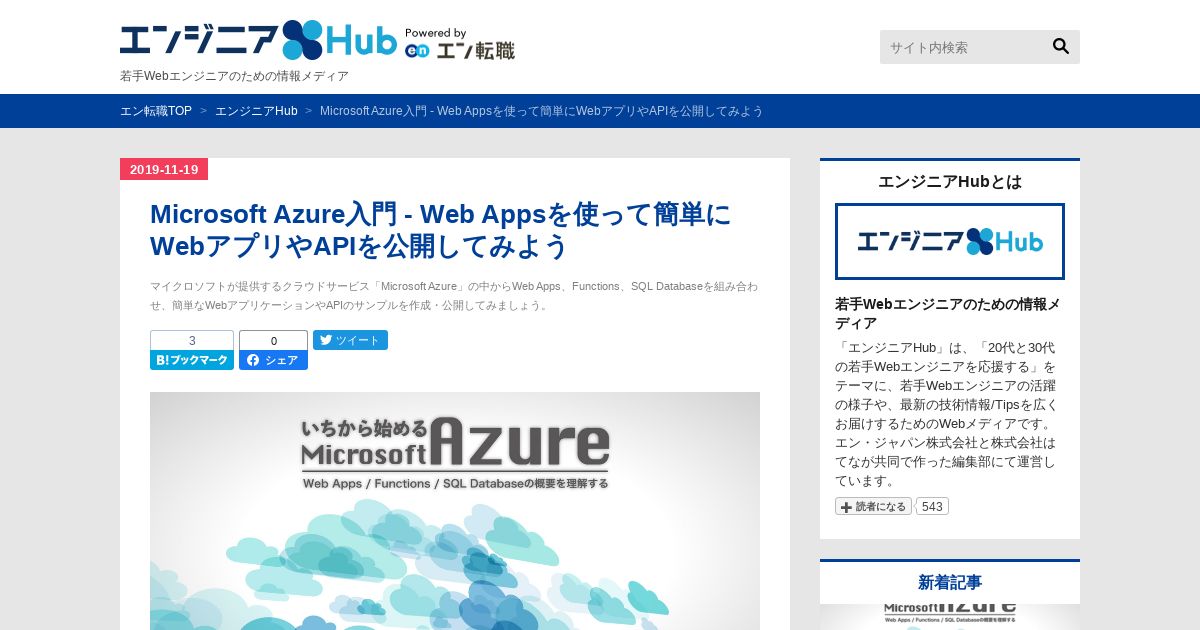This screenshot has height=630, width=1200.
Task: Click the Twitter ツイート button
Action: 350,340
